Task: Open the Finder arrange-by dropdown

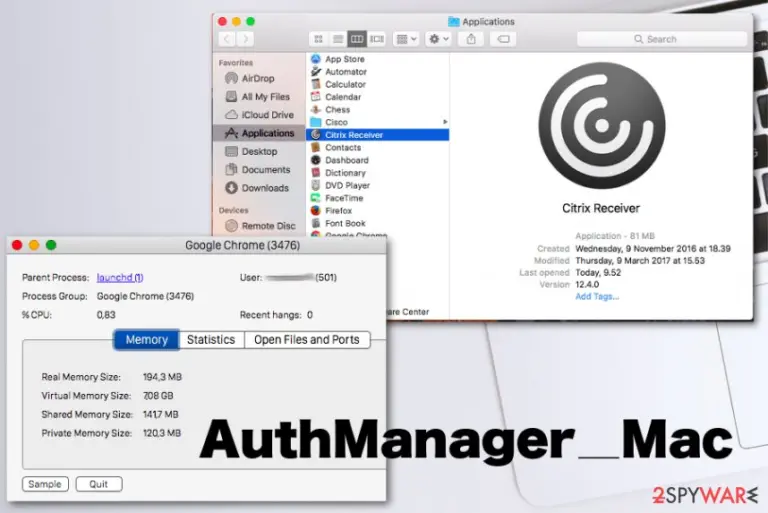Action: (406, 39)
